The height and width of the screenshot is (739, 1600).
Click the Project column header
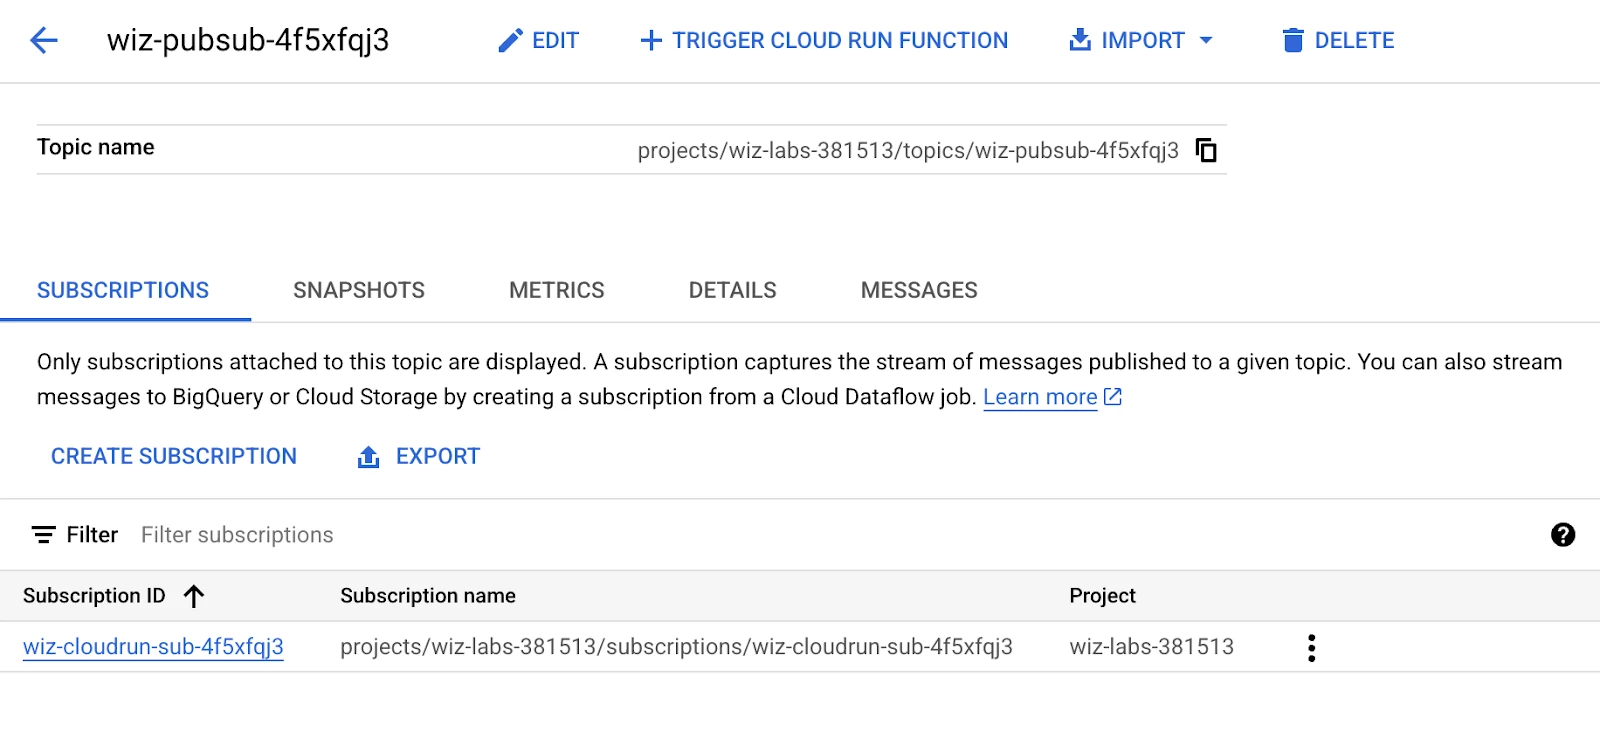coord(1102,596)
